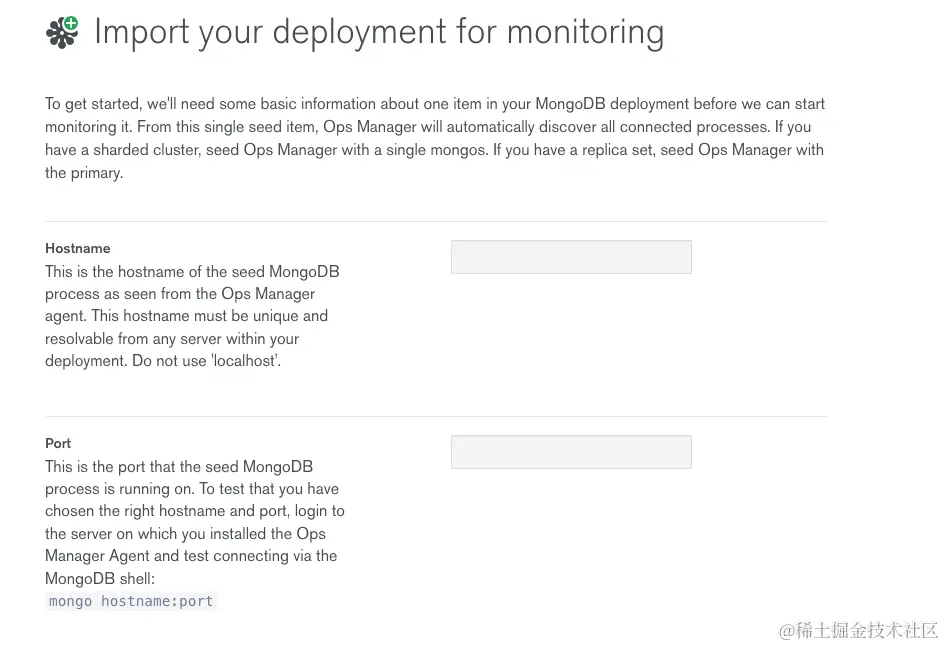The height and width of the screenshot is (647, 945).
Task: Focus the Hostname input field
Action: pos(570,257)
